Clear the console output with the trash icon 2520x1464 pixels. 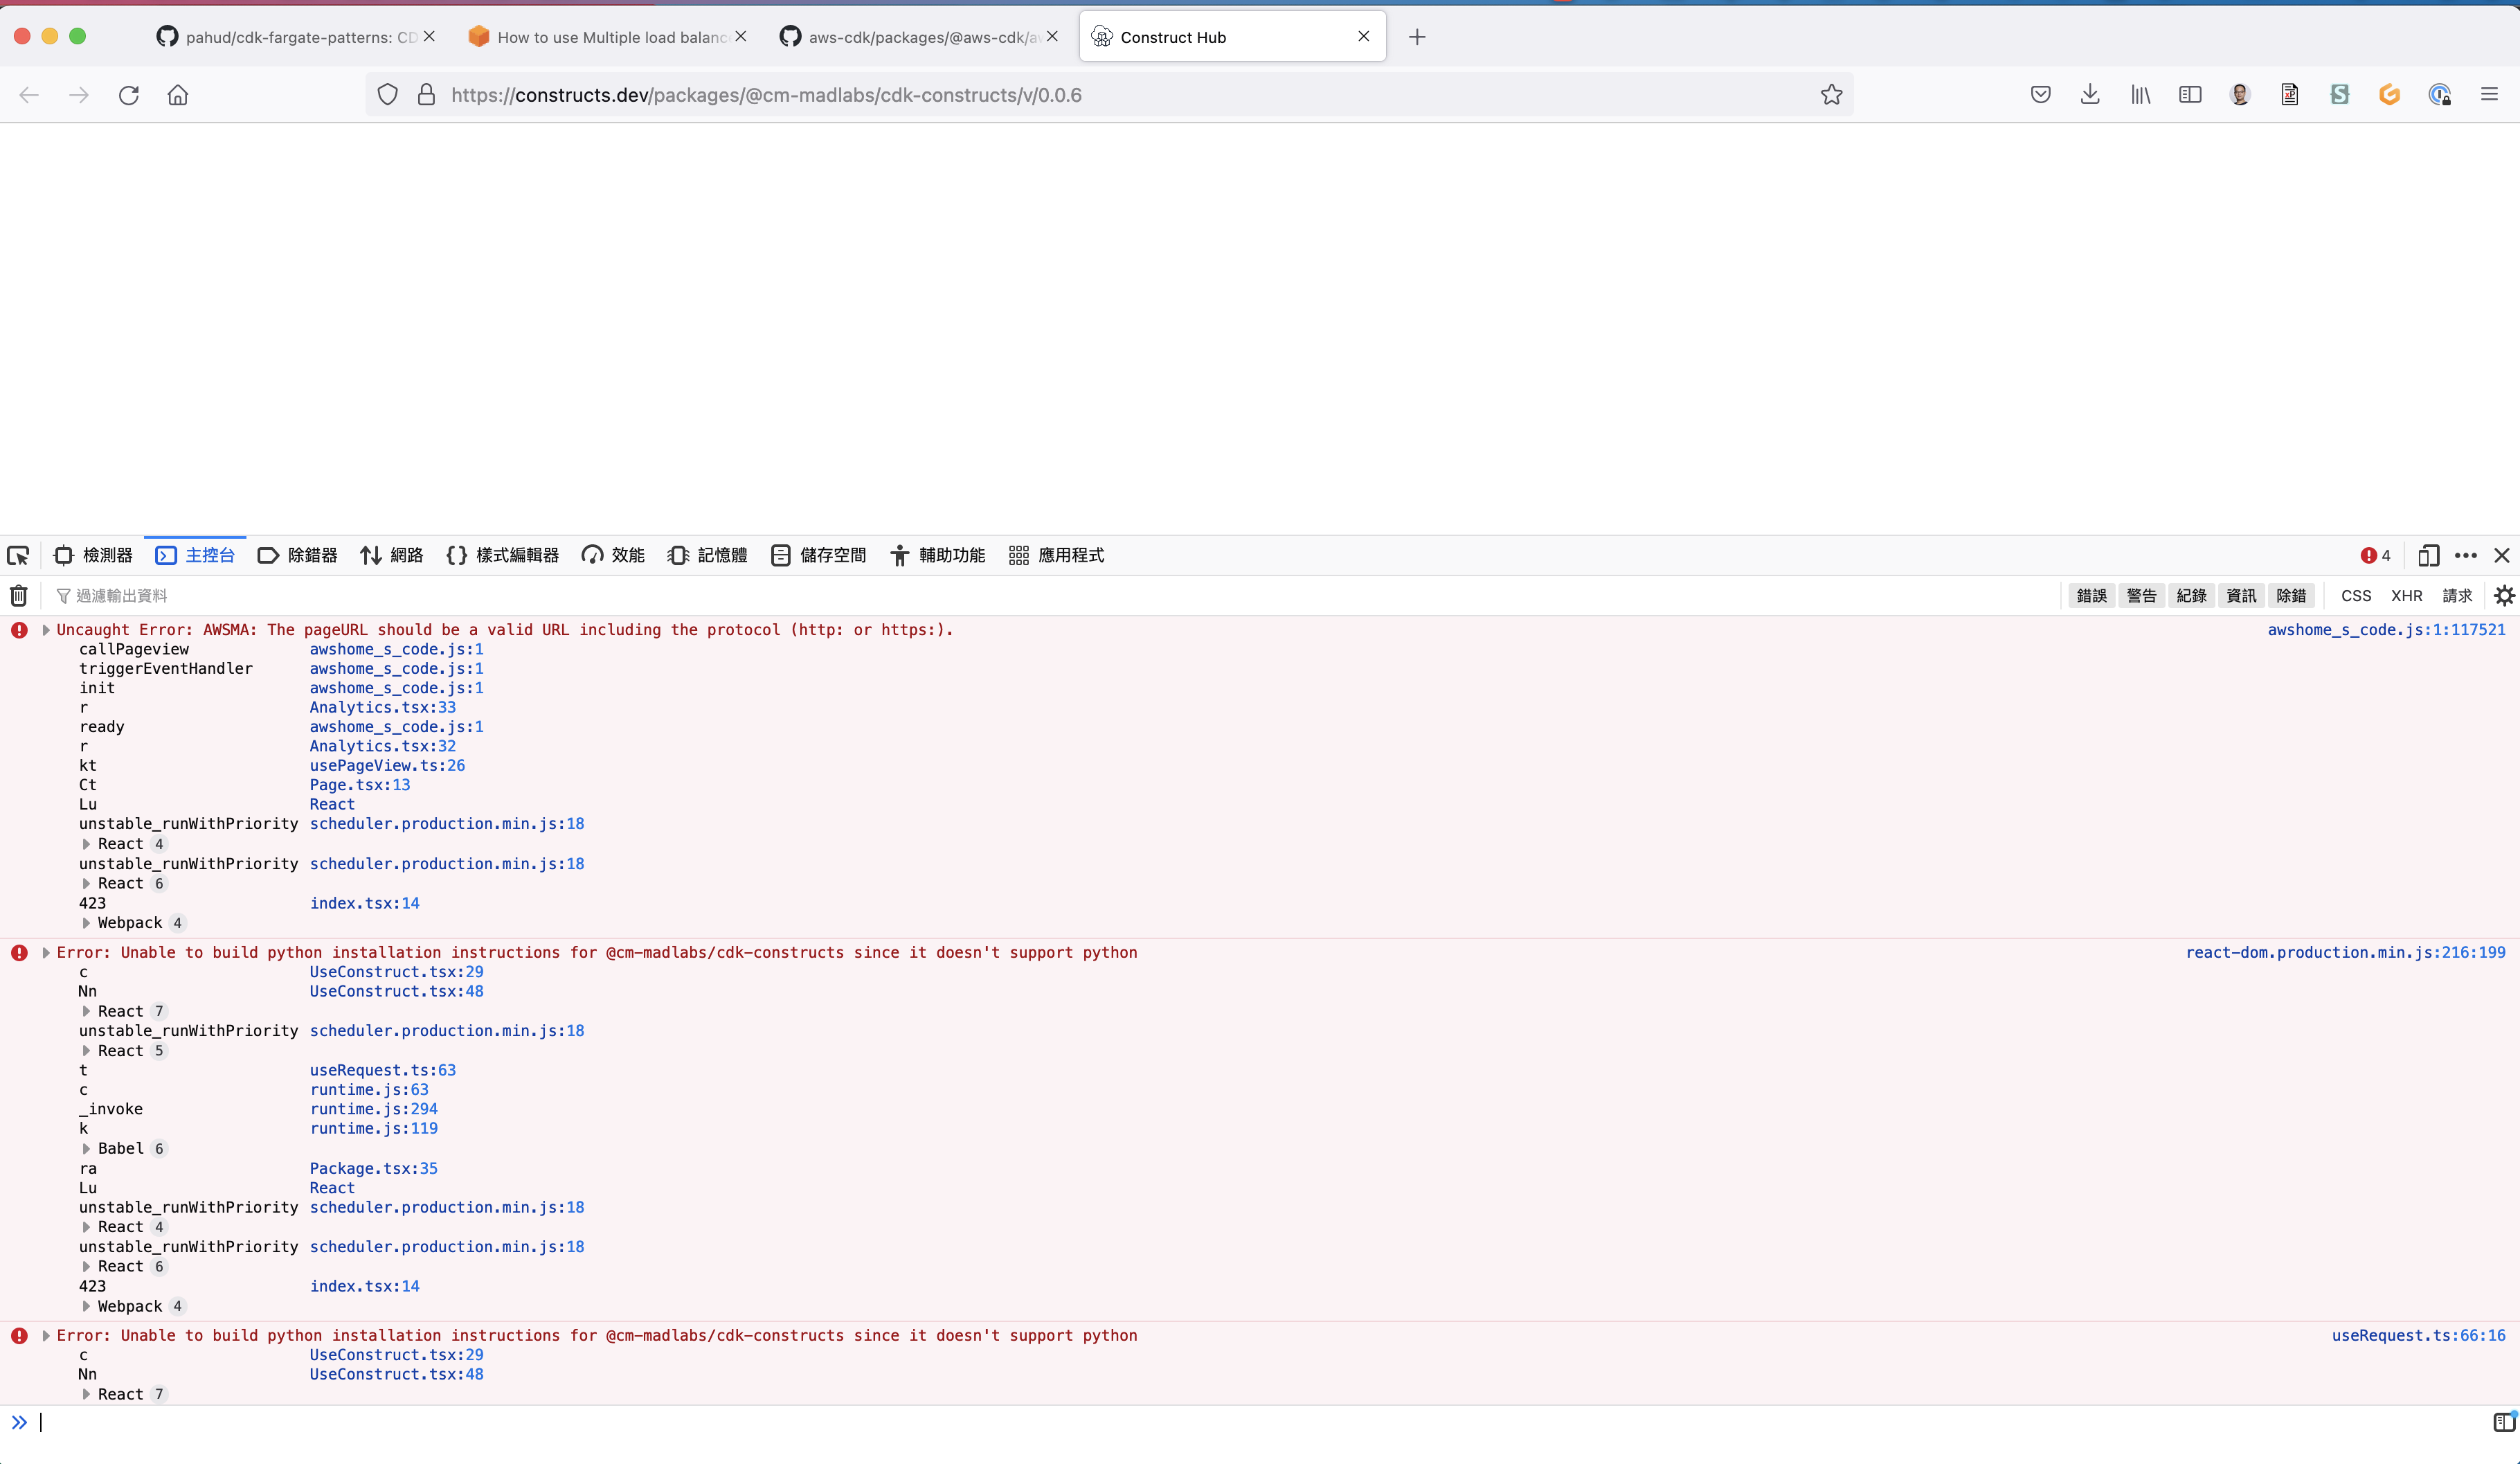[x=18, y=595]
